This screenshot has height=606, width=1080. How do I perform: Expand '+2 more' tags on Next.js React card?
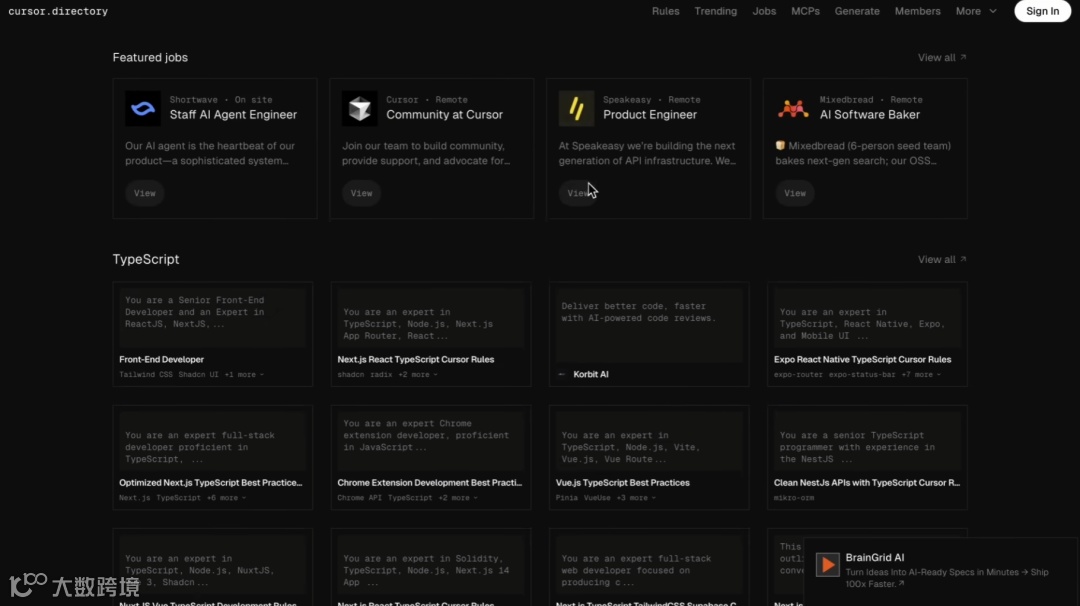coord(417,375)
